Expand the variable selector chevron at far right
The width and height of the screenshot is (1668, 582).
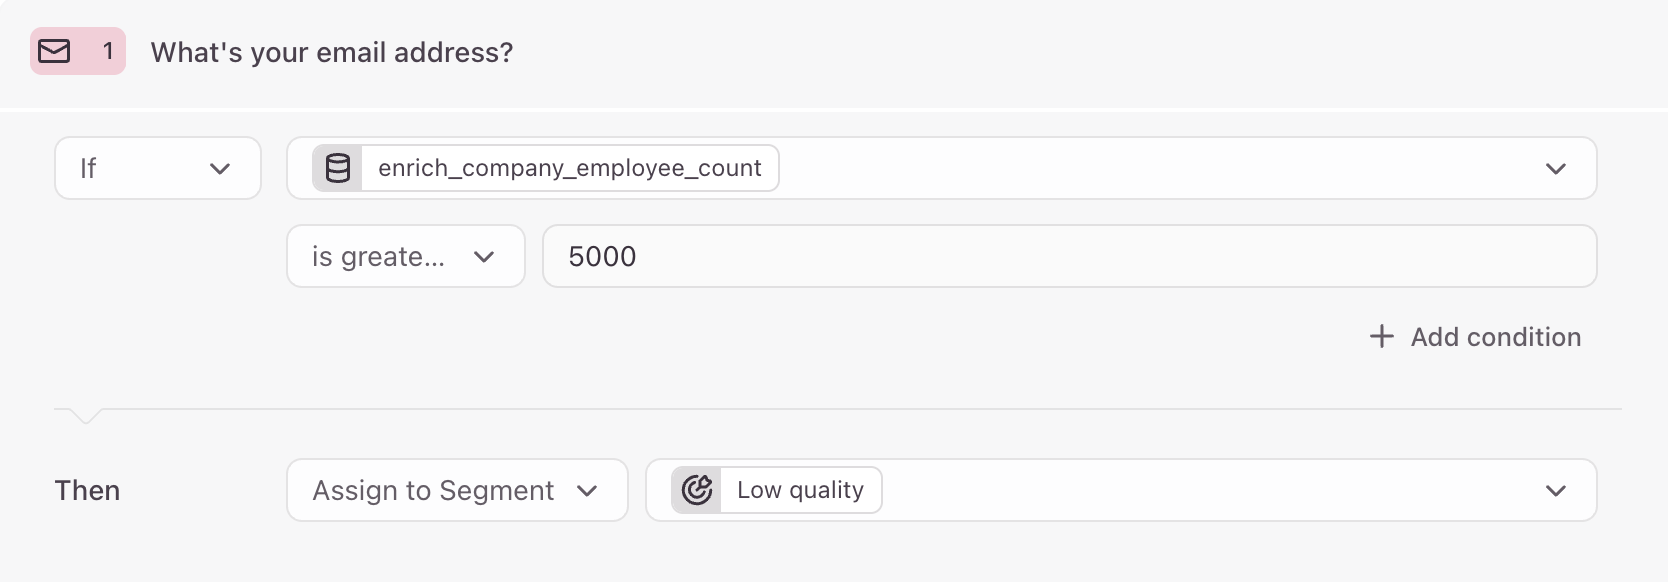1555,169
